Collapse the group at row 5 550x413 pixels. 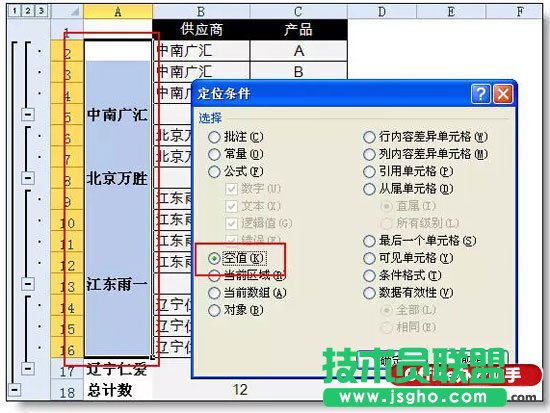pos(28,114)
